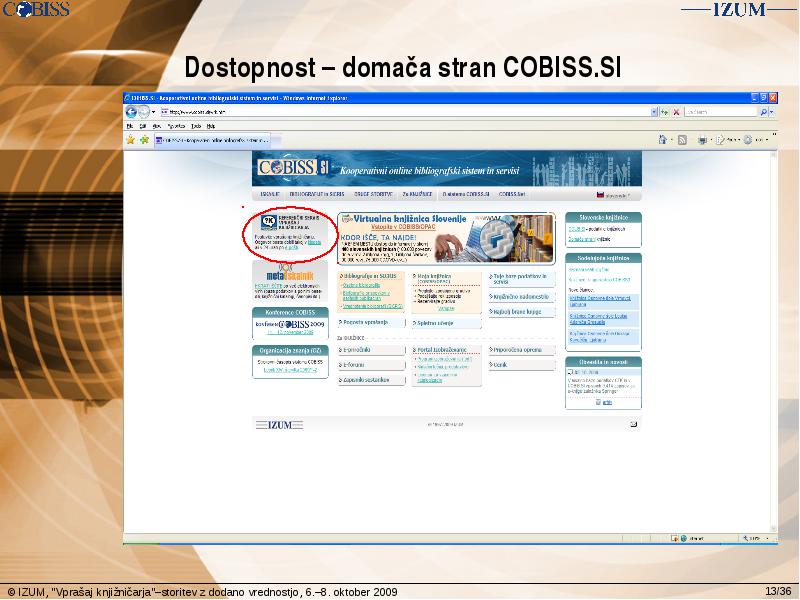Open the search provider dropdown arrow
This screenshot has width=800, height=600.
[771, 112]
